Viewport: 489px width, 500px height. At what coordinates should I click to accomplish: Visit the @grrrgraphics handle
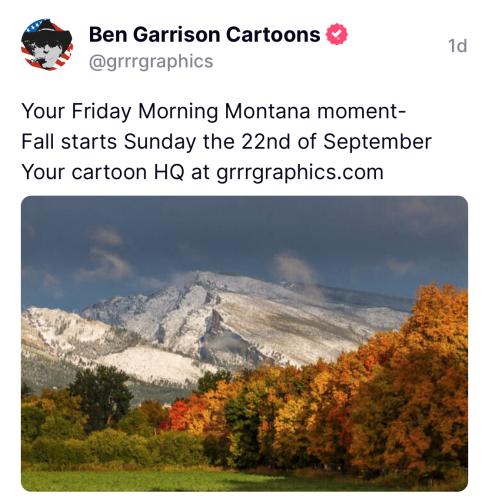[x=151, y=62]
